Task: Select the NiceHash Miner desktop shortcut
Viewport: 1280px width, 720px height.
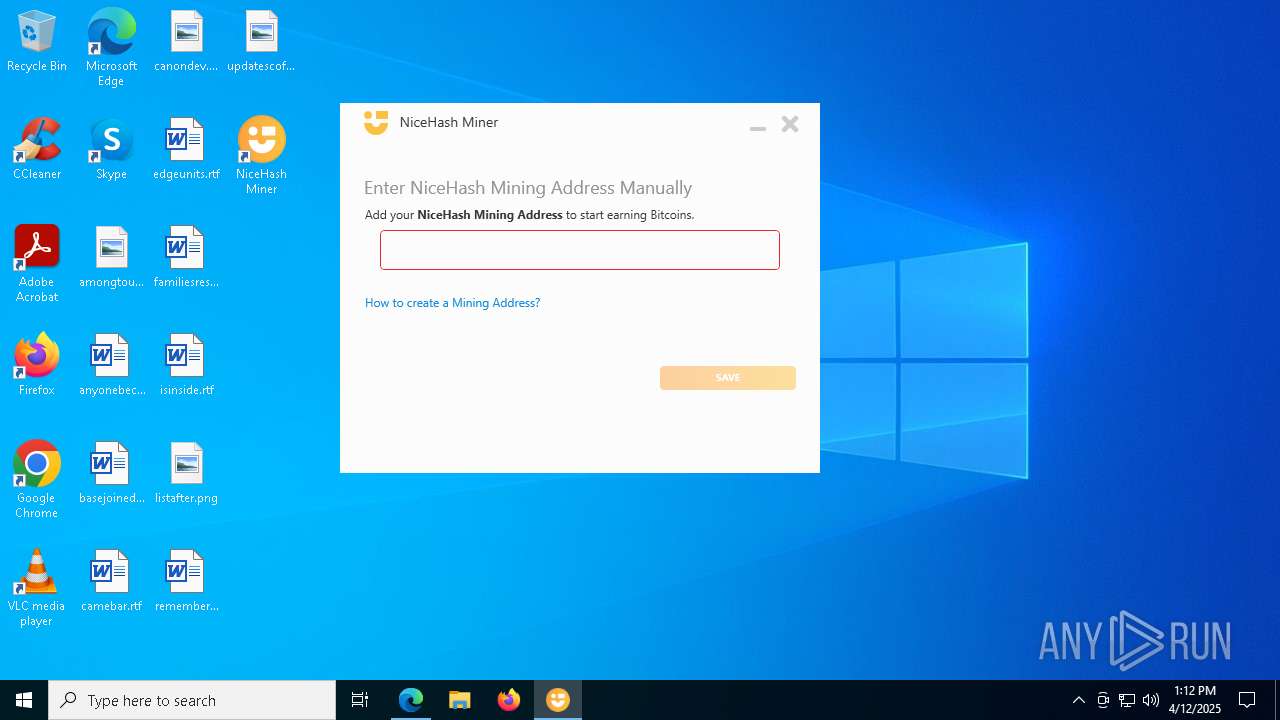Action: pyautogui.click(x=261, y=156)
